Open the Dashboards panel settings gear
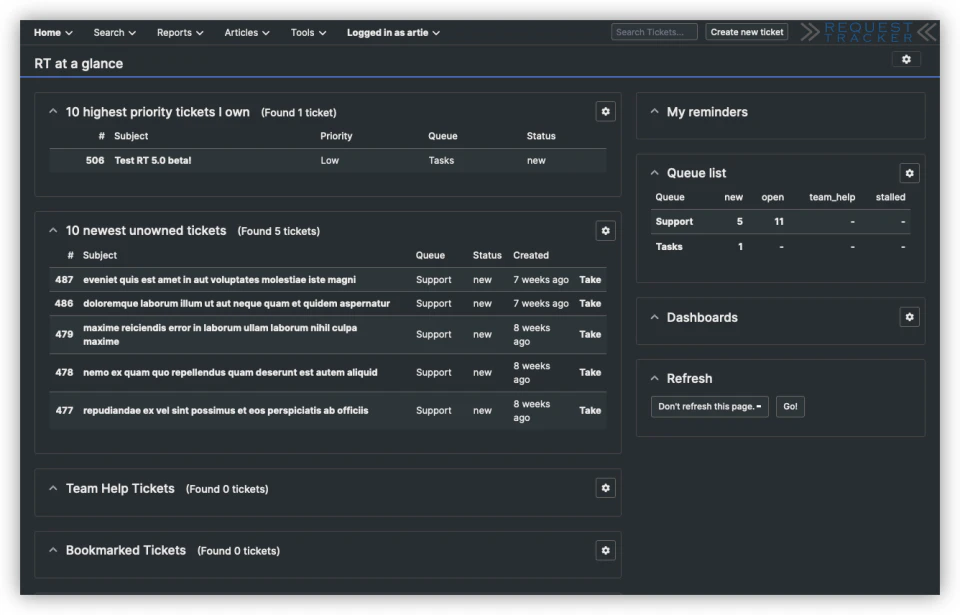The width and height of the screenshot is (960, 615). [x=909, y=316]
